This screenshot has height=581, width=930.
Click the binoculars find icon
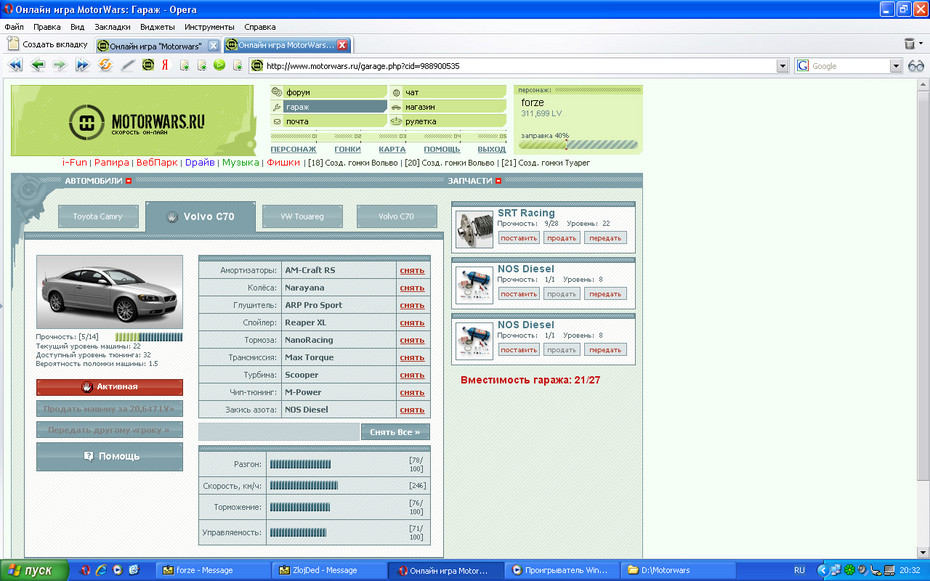[916, 66]
